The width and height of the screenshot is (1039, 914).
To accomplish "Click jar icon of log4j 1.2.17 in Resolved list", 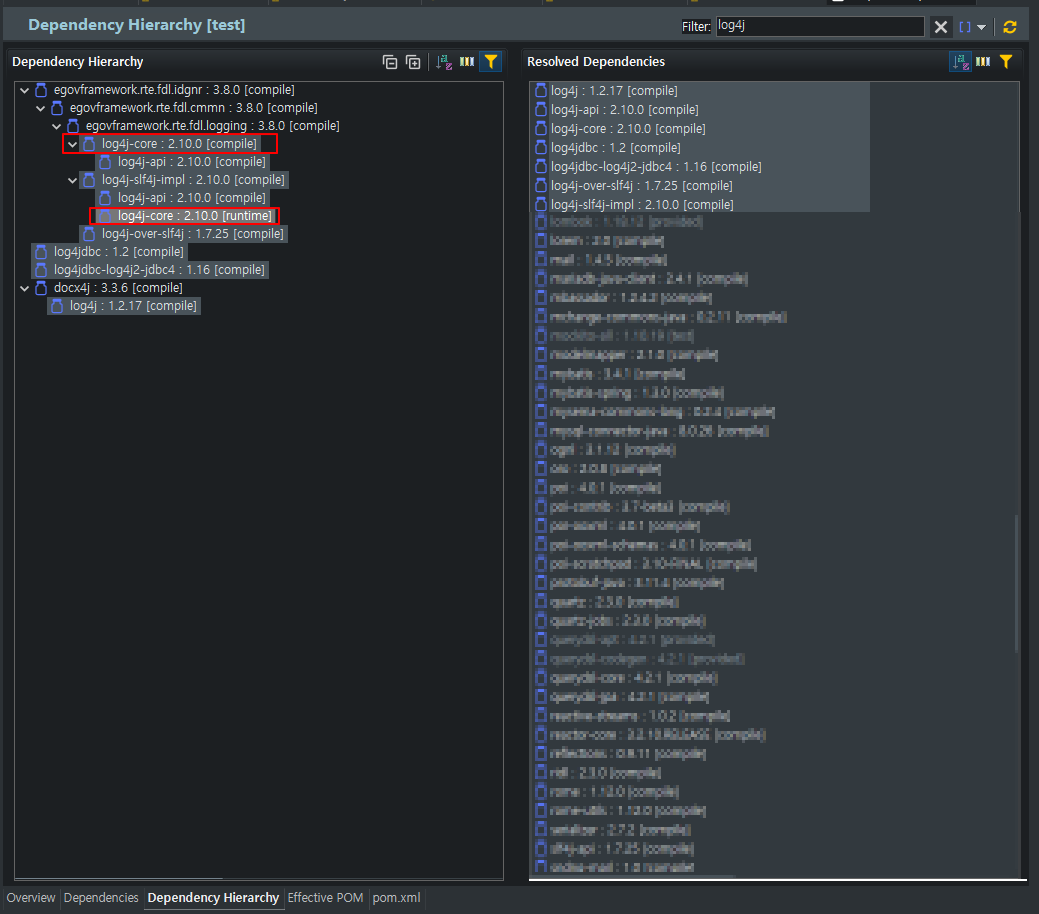I will point(541,91).
